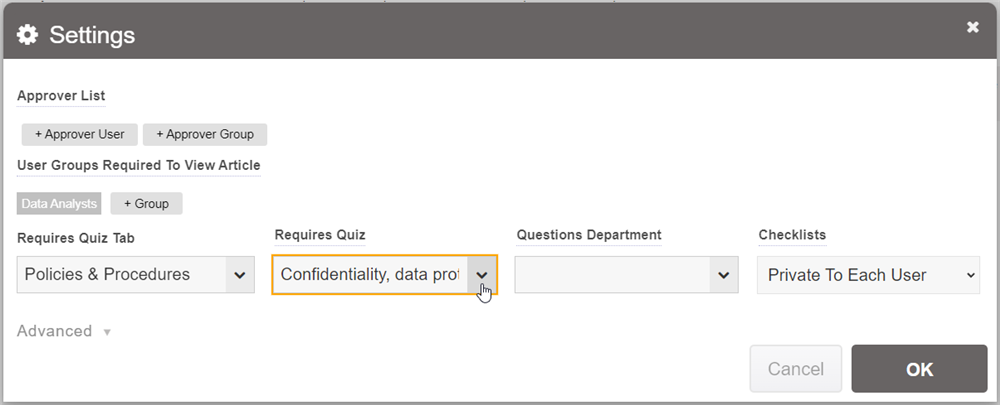Open the Checklists Private To Each User dropdown
This screenshot has width=1000, height=405.
click(868, 275)
